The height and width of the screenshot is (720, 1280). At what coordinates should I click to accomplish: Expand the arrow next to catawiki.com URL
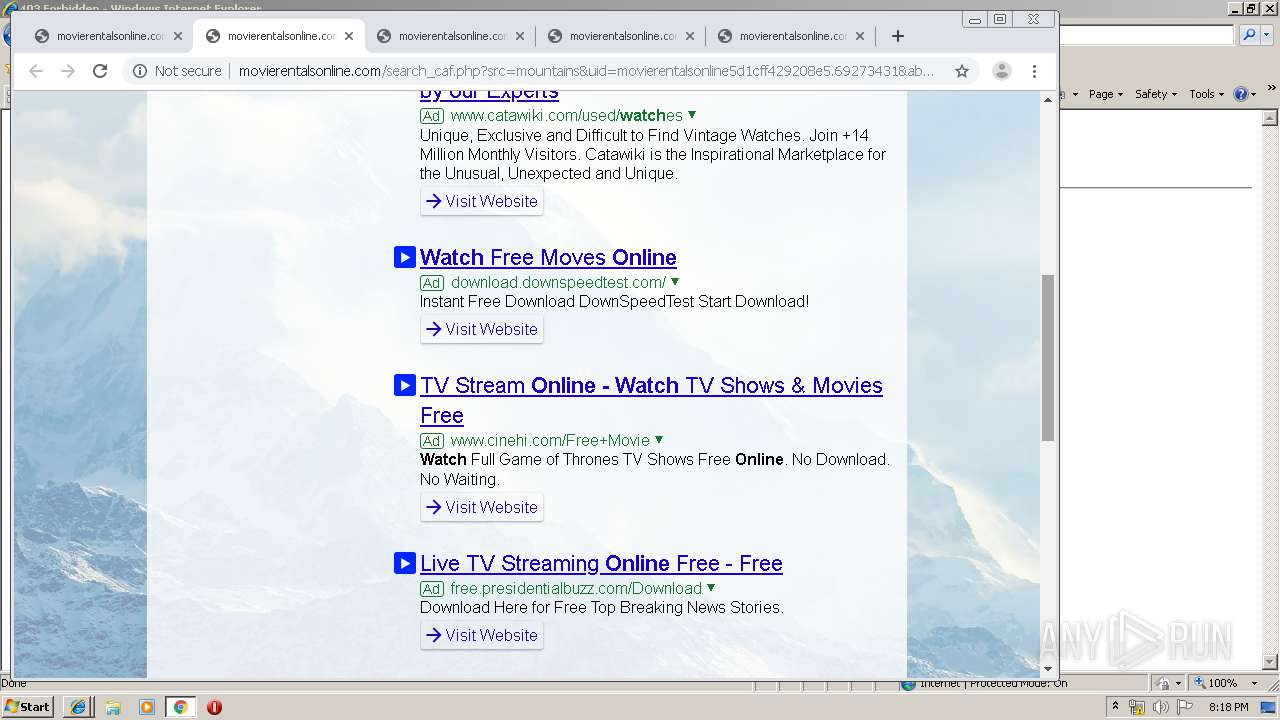[x=692, y=115]
